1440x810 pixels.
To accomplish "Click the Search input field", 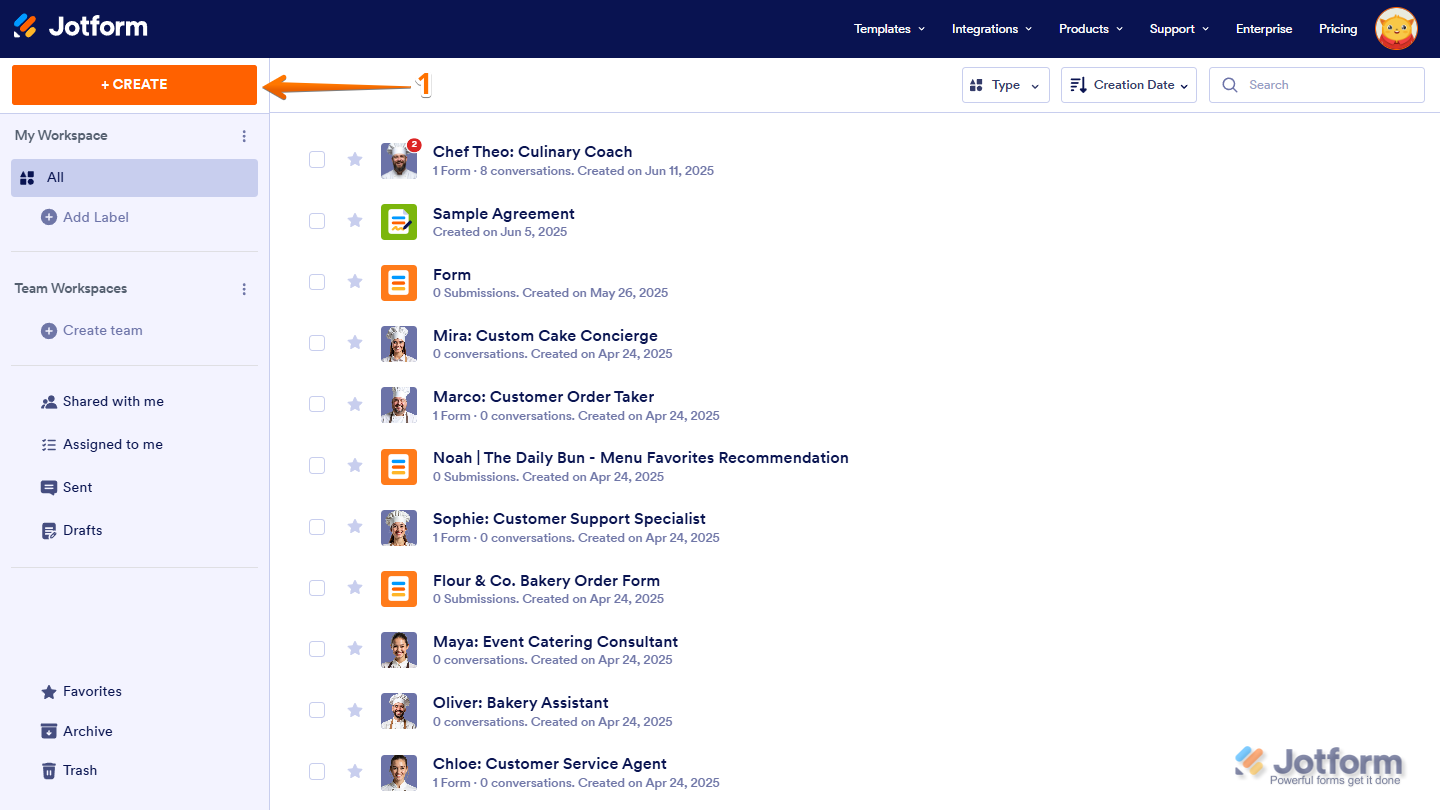I will coord(1317,85).
